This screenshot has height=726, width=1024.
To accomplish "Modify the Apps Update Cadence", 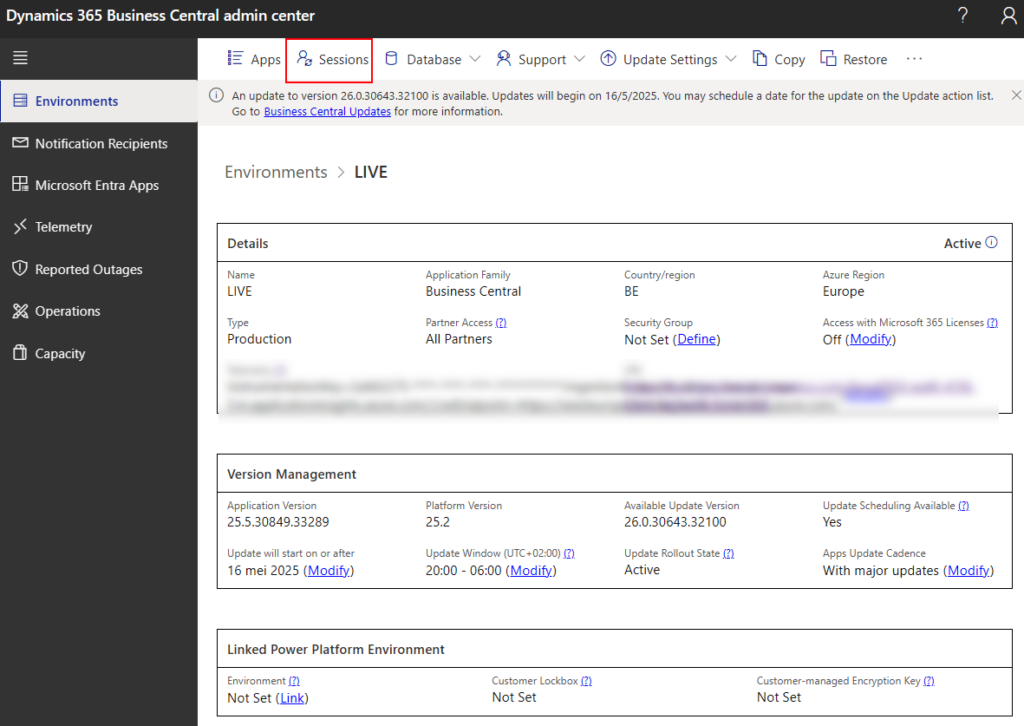I will pos(968,571).
